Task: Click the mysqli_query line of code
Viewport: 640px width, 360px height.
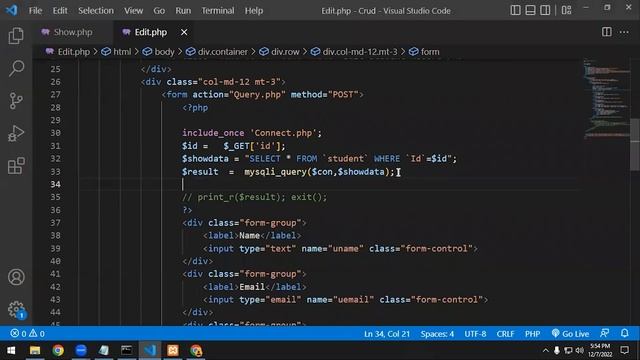Action: pos(288,171)
